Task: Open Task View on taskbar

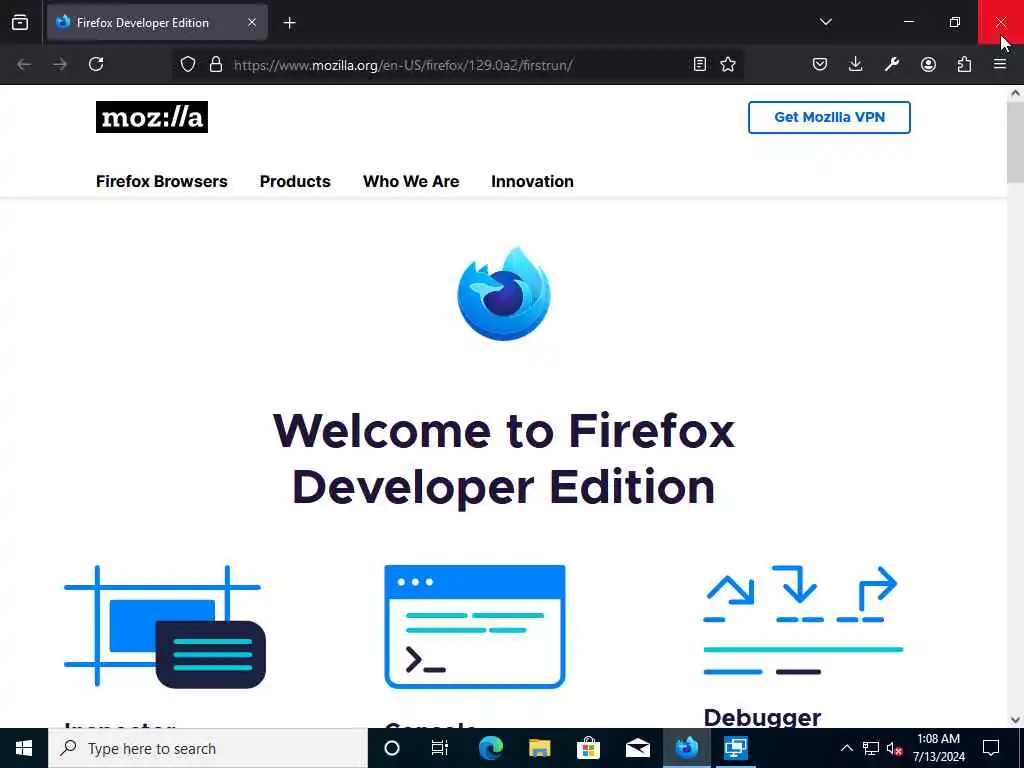Action: (440, 748)
